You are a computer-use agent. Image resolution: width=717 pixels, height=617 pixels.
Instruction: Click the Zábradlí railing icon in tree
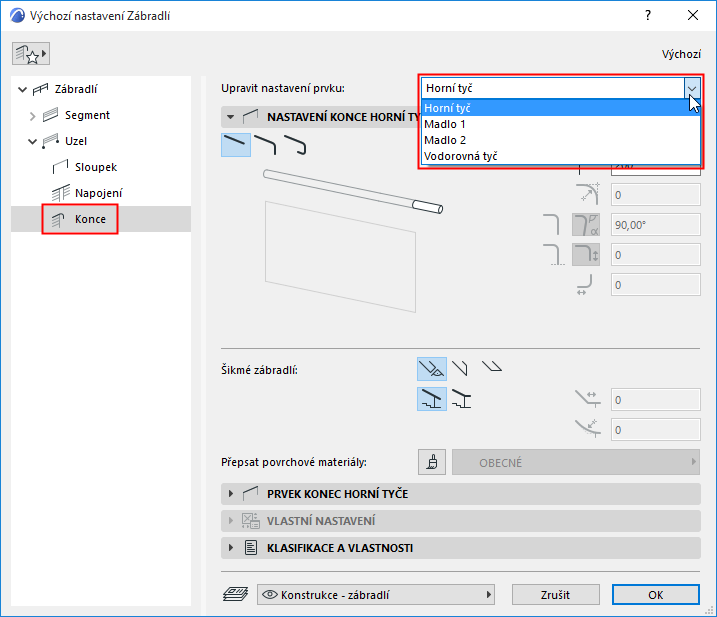pyautogui.click(x=40, y=89)
